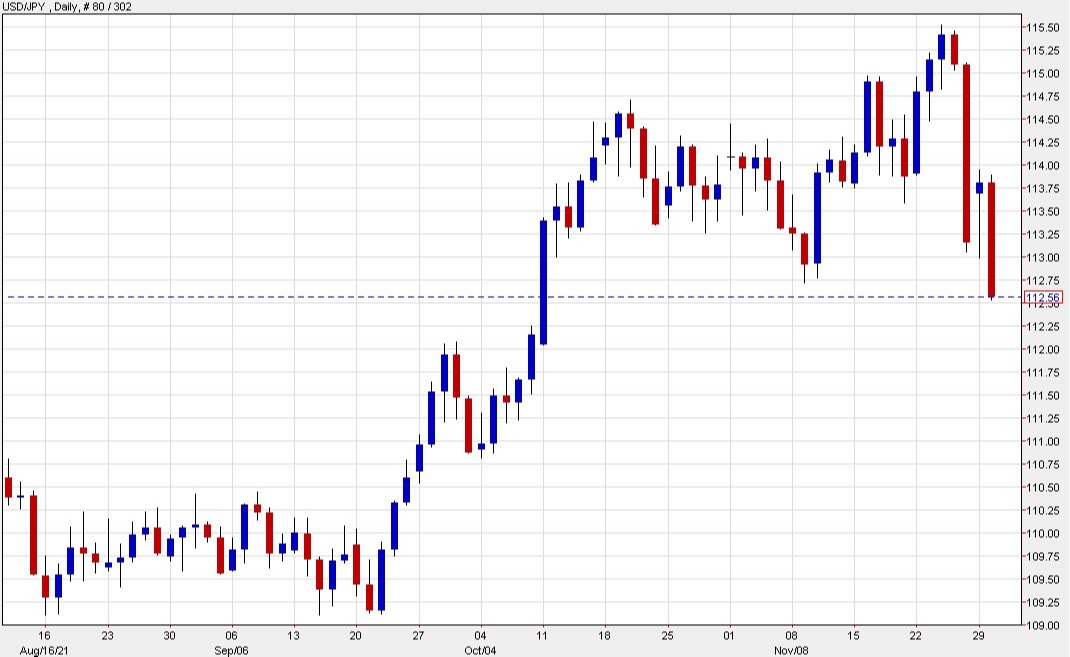
Task: Click the Aug/16/21 date label
Action: [x=44, y=651]
